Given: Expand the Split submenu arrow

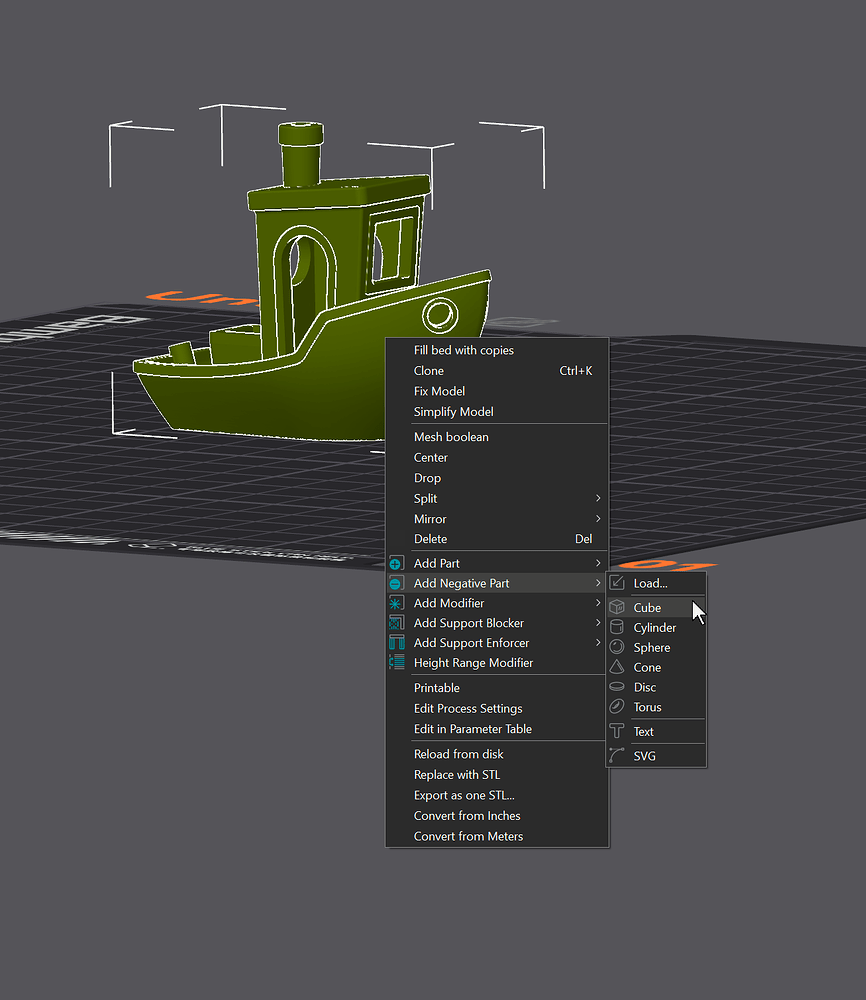Looking at the screenshot, I should [x=598, y=497].
